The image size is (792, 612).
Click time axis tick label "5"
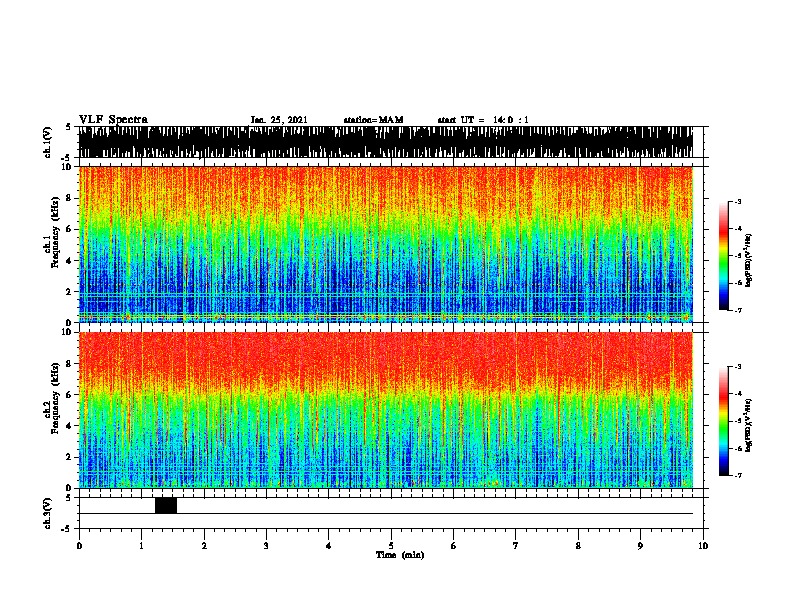click(x=391, y=546)
